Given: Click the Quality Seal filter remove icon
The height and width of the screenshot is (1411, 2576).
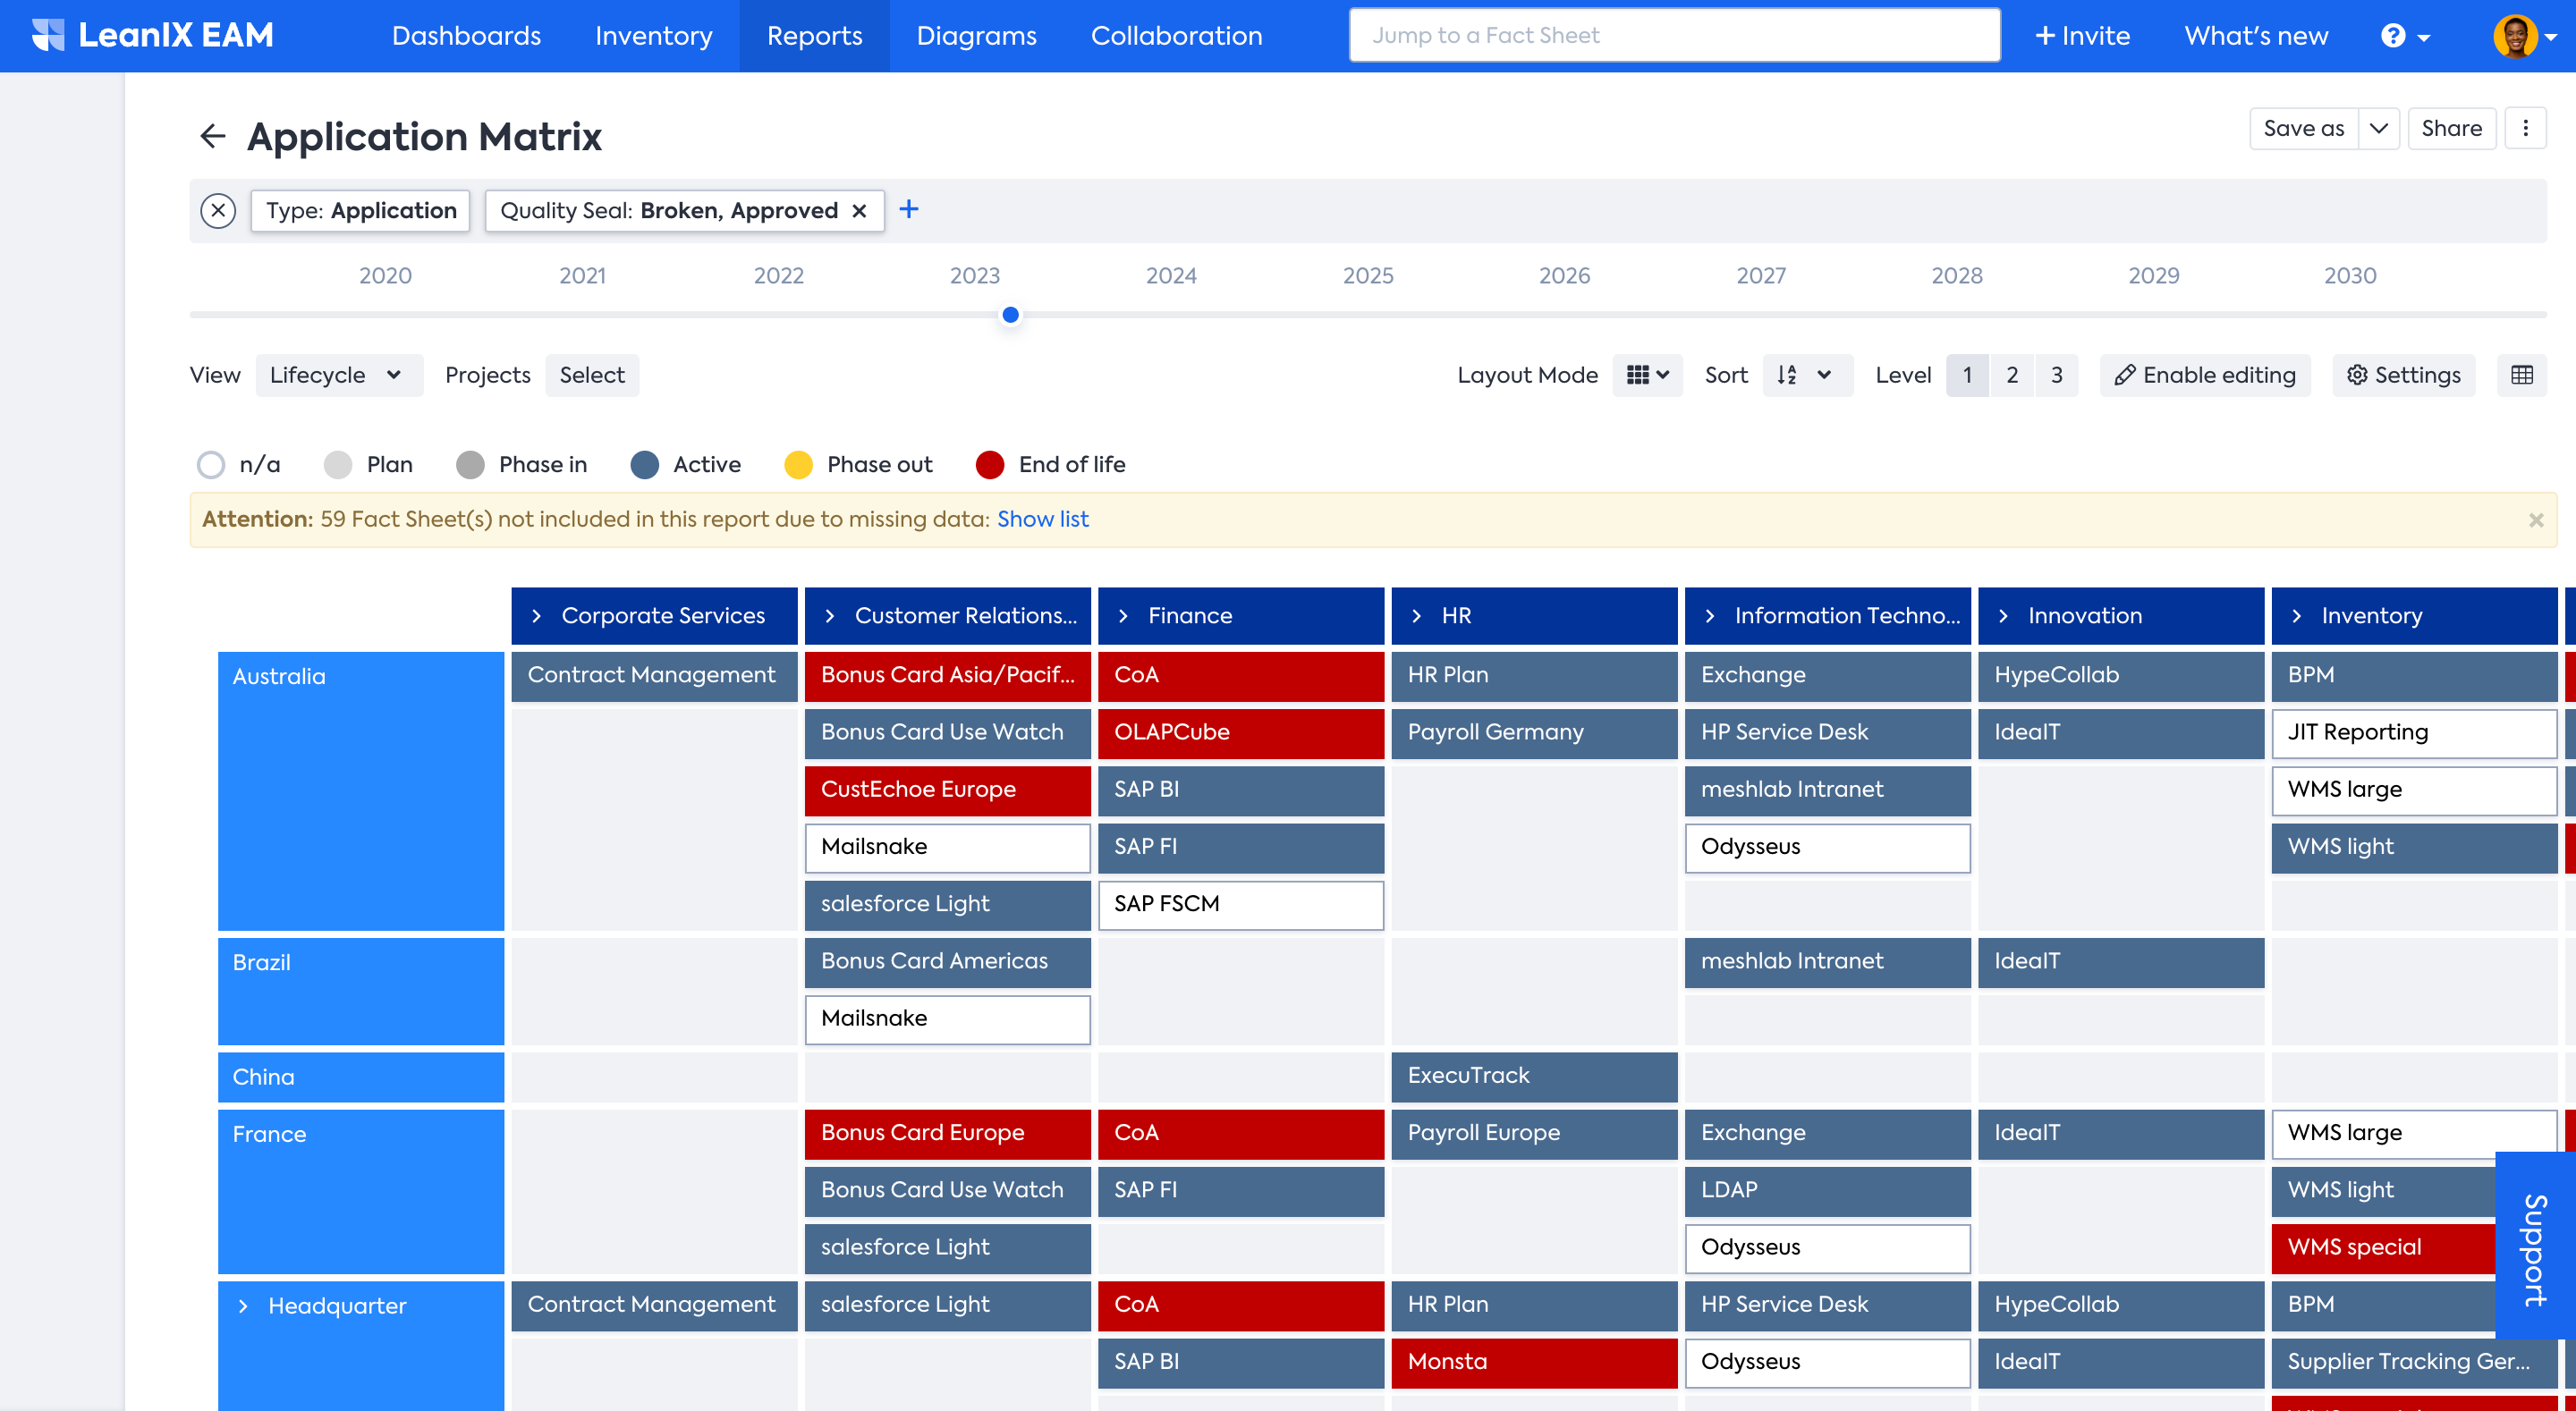Looking at the screenshot, I should 857,210.
